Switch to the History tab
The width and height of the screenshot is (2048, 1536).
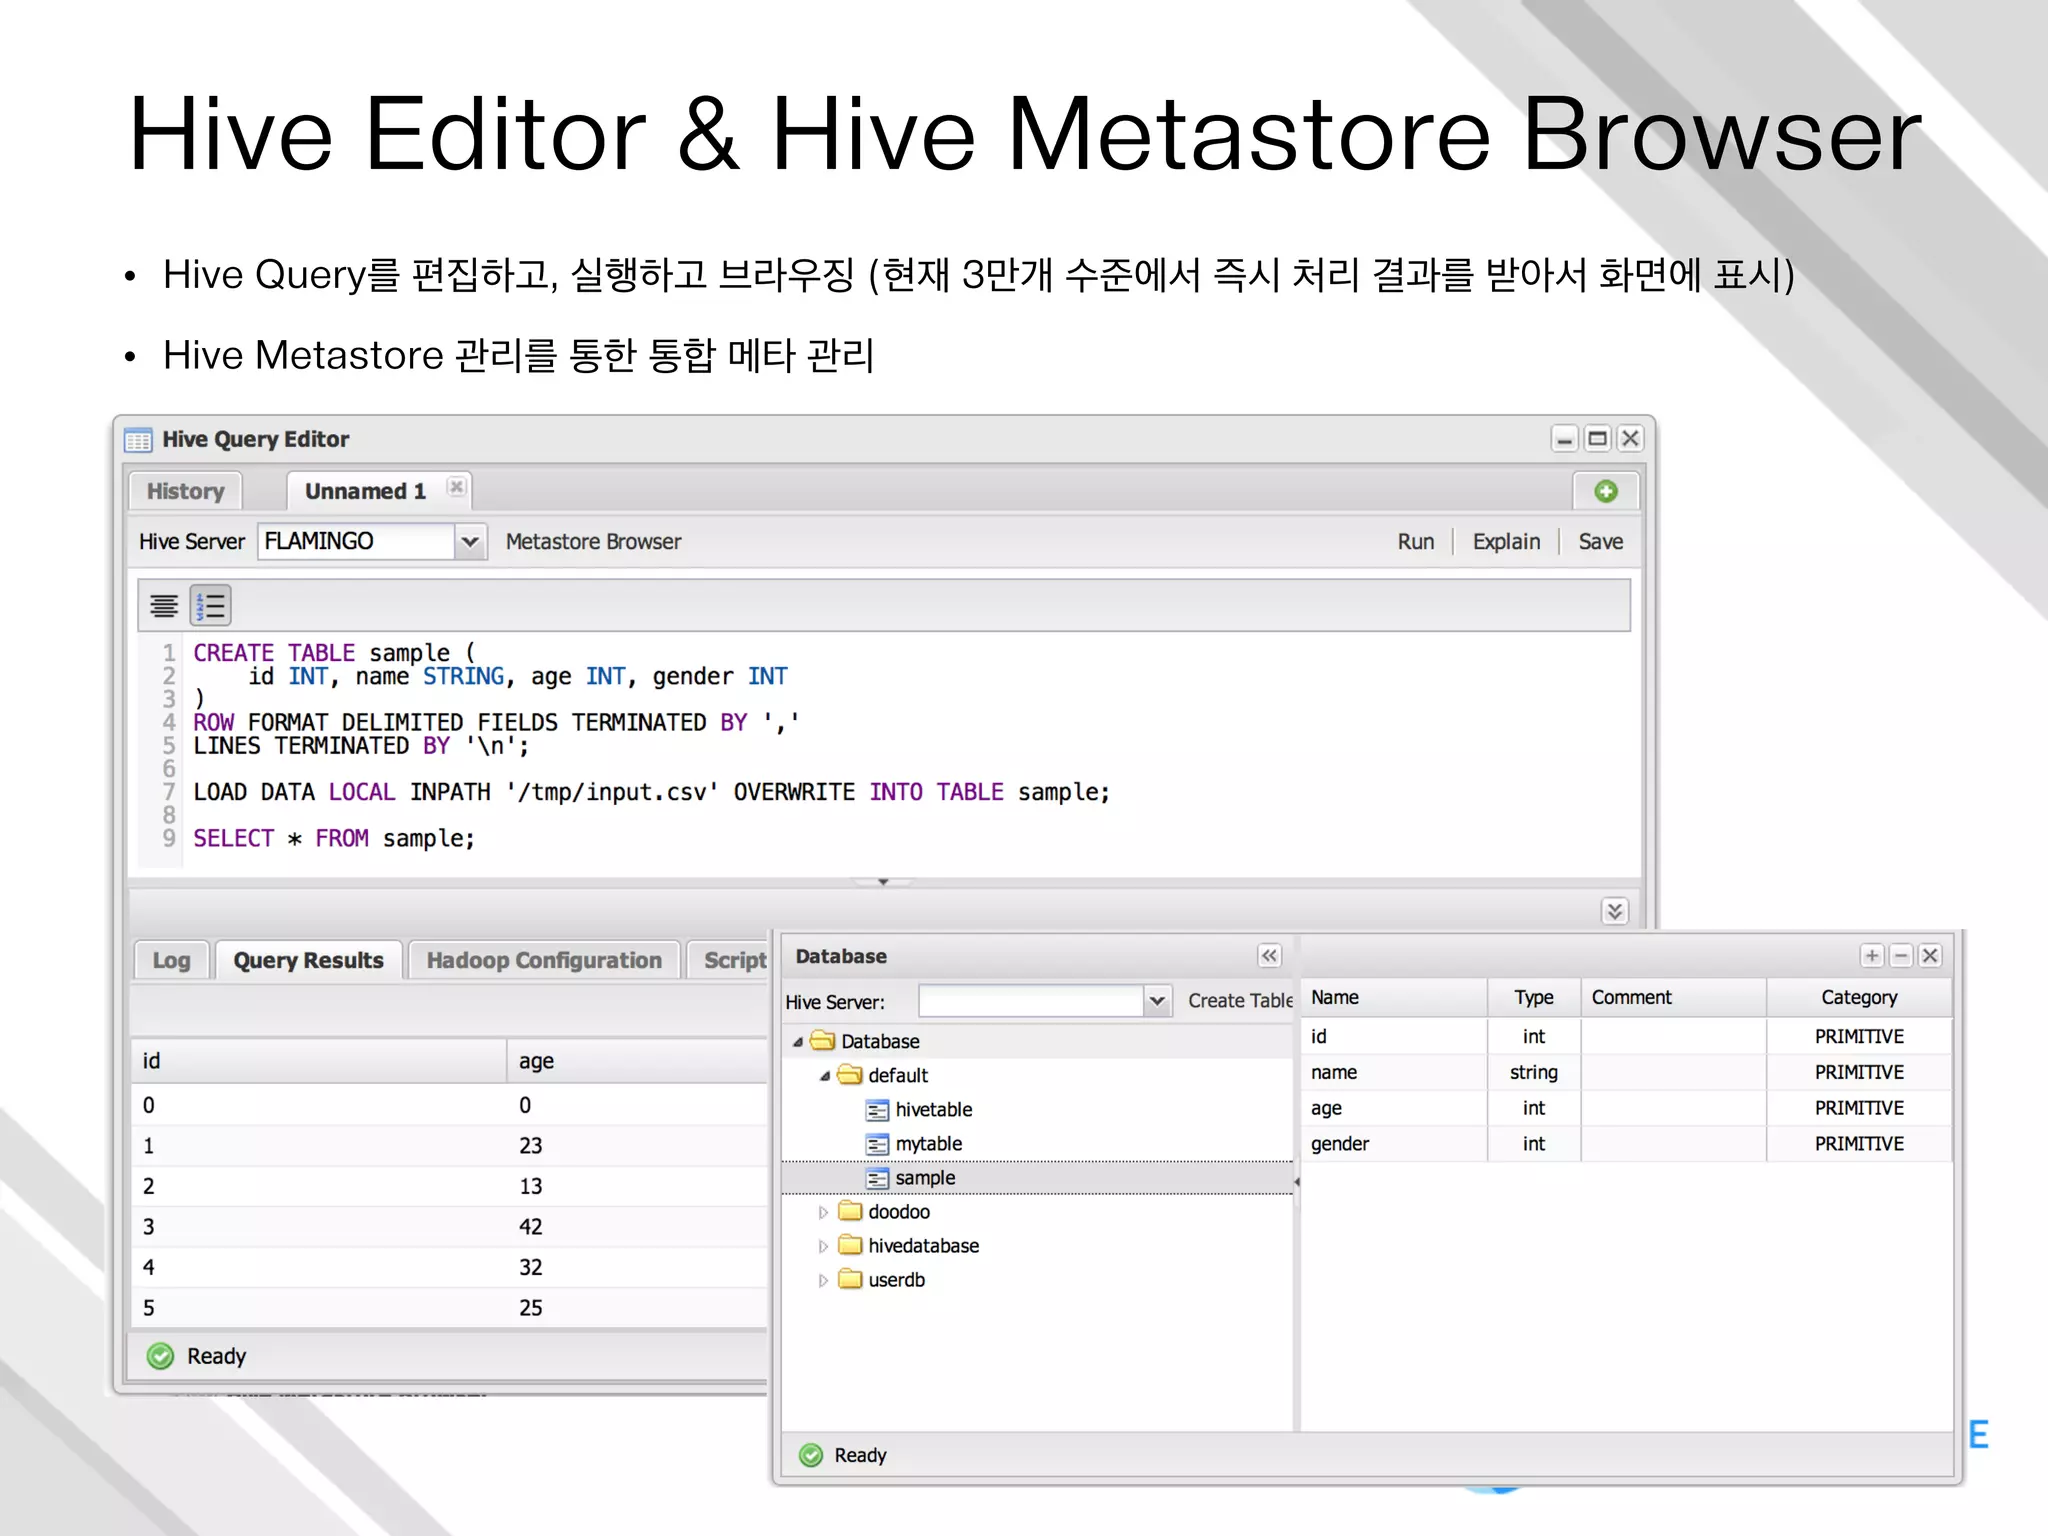pos(186,491)
